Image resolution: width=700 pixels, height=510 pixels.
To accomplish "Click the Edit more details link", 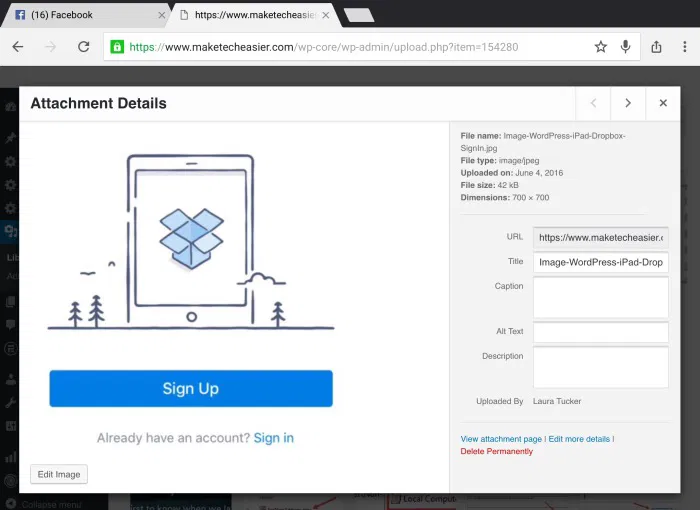I will pyautogui.click(x=580, y=439).
